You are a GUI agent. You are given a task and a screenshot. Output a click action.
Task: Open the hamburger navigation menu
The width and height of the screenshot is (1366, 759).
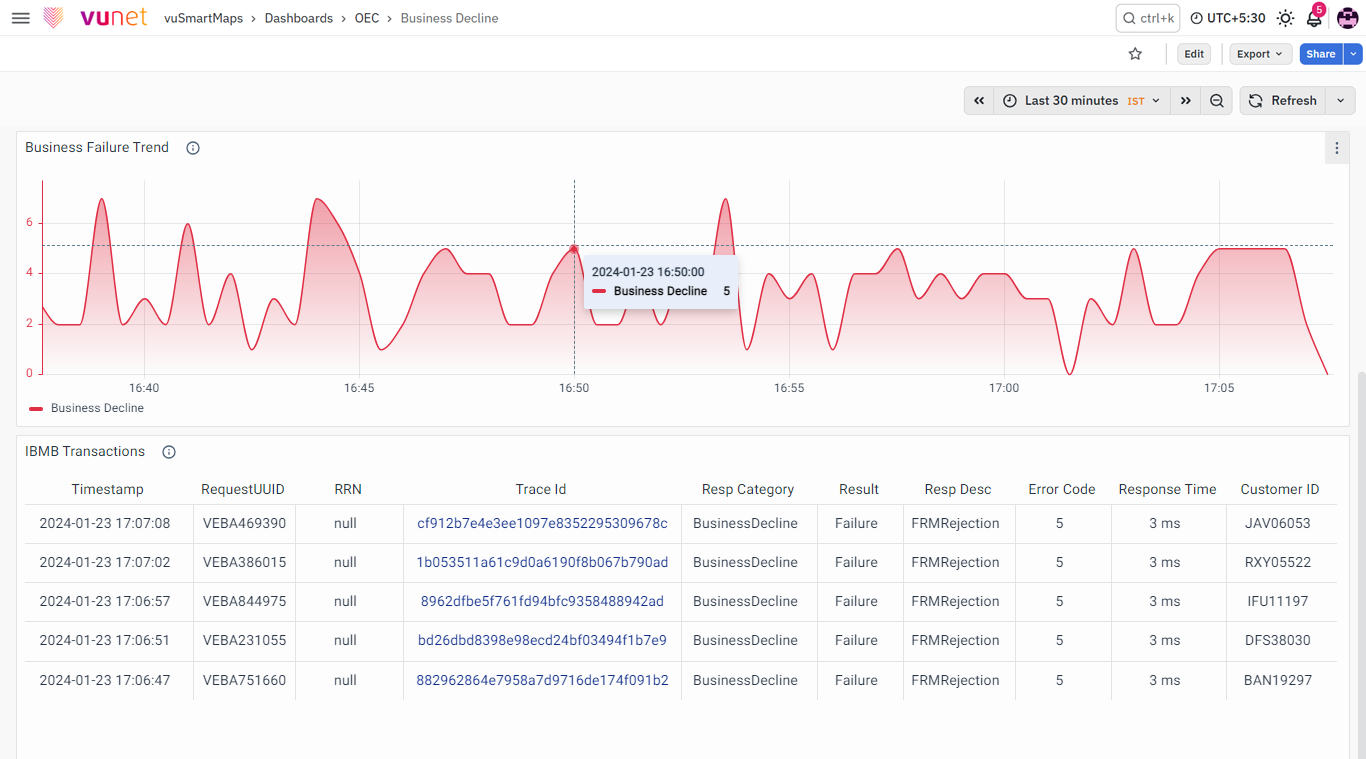tap(20, 18)
